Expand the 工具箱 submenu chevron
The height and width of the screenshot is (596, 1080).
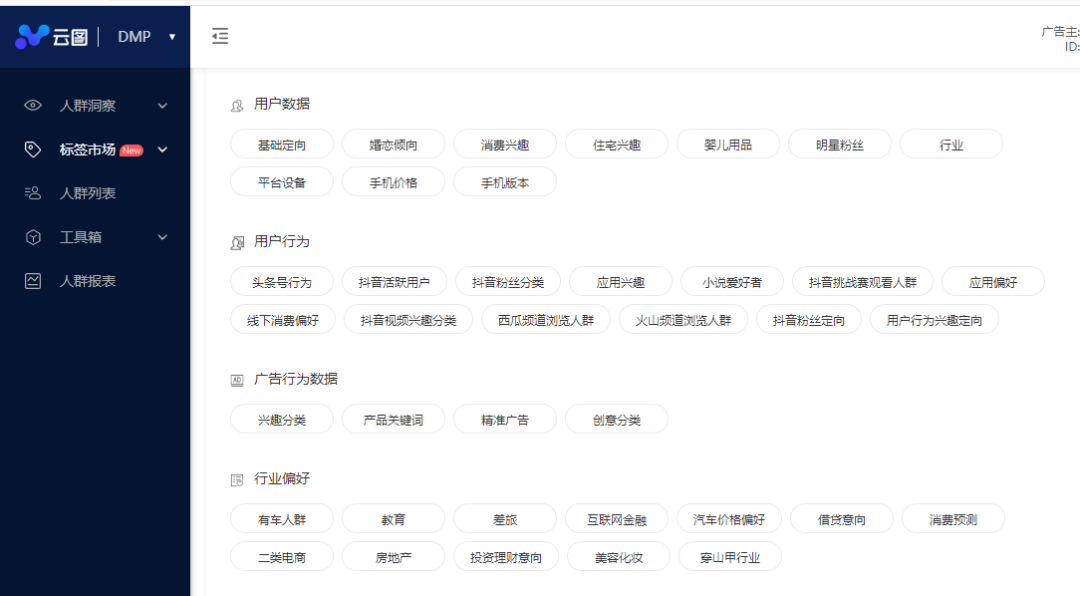162,237
